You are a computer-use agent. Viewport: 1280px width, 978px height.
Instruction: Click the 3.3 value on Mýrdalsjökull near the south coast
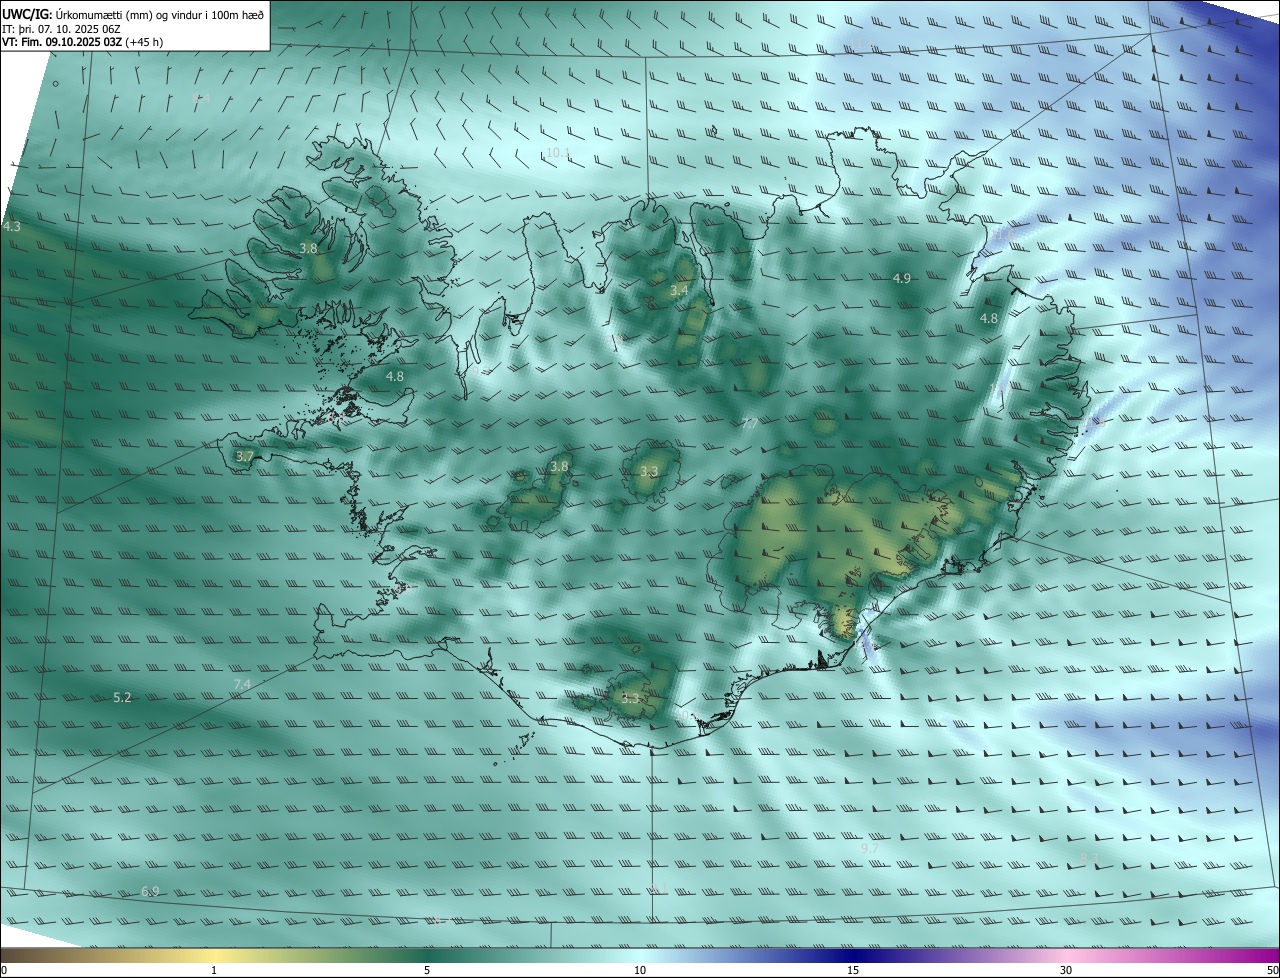pyautogui.click(x=630, y=698)
